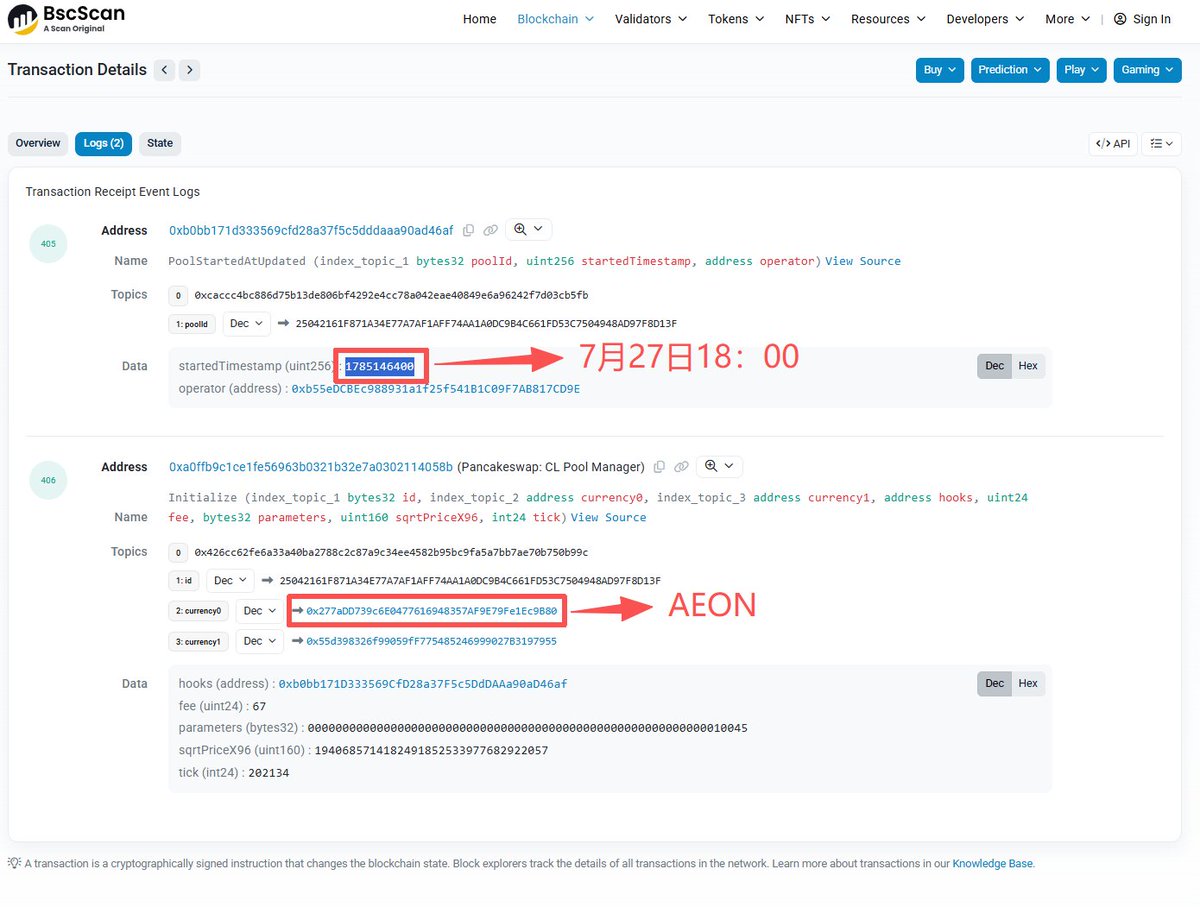Click the fee value 67
1200x907 pixels.
tap(259, 706)
